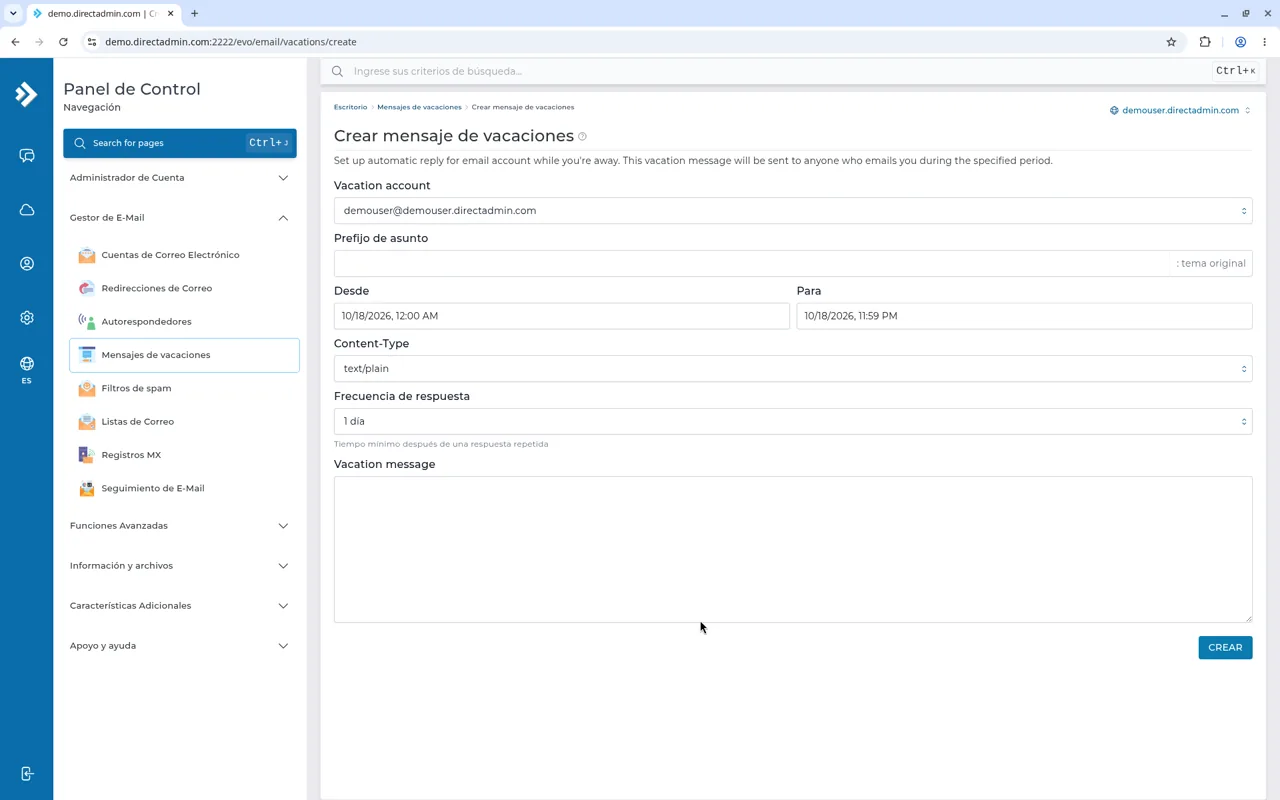Click help icon beside Crear mensaje de vacaciones

[x=582, y=137]
